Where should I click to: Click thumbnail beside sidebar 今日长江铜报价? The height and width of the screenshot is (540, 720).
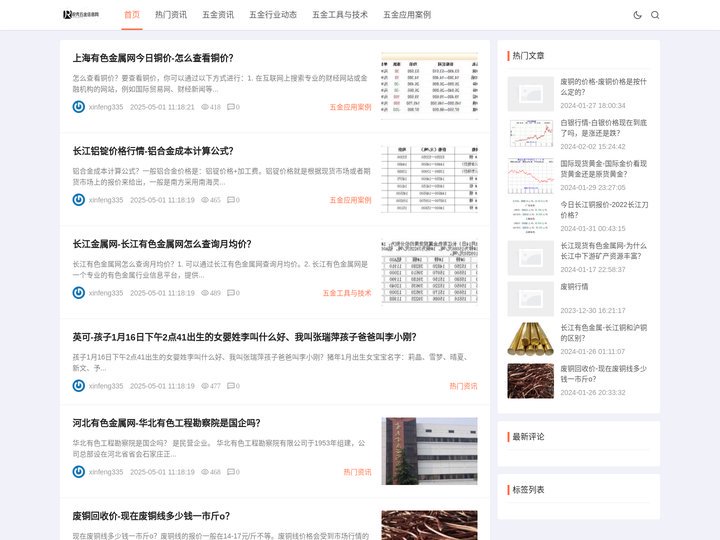click(530, 217)
